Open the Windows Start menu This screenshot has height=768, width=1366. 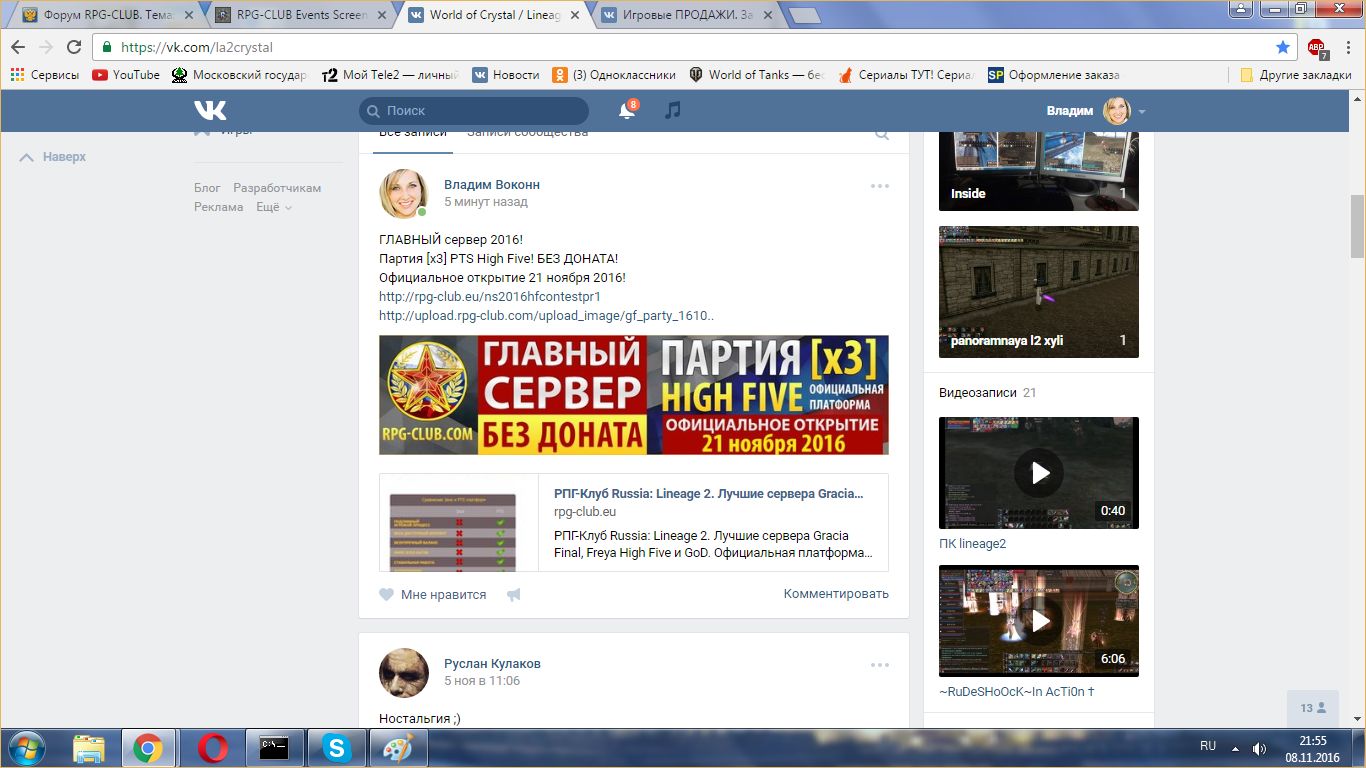(27, 748)
